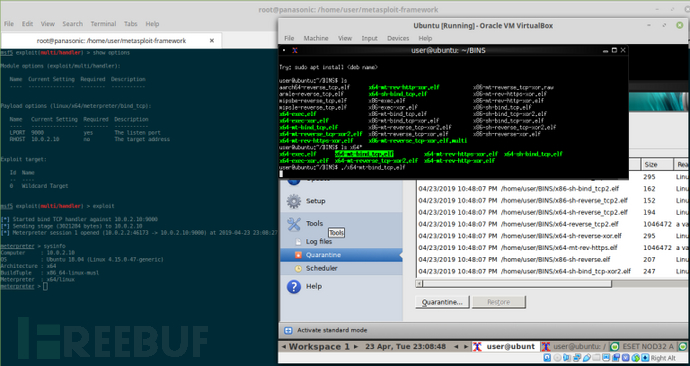
Task: Select the x86-sh-bind_tcp2.elf quarantine row
Action: click(553, 189)
